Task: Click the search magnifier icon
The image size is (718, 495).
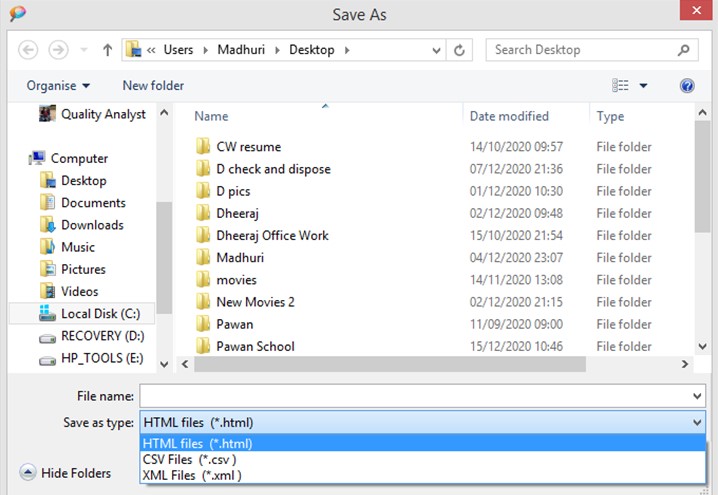Action: [683, 50]
